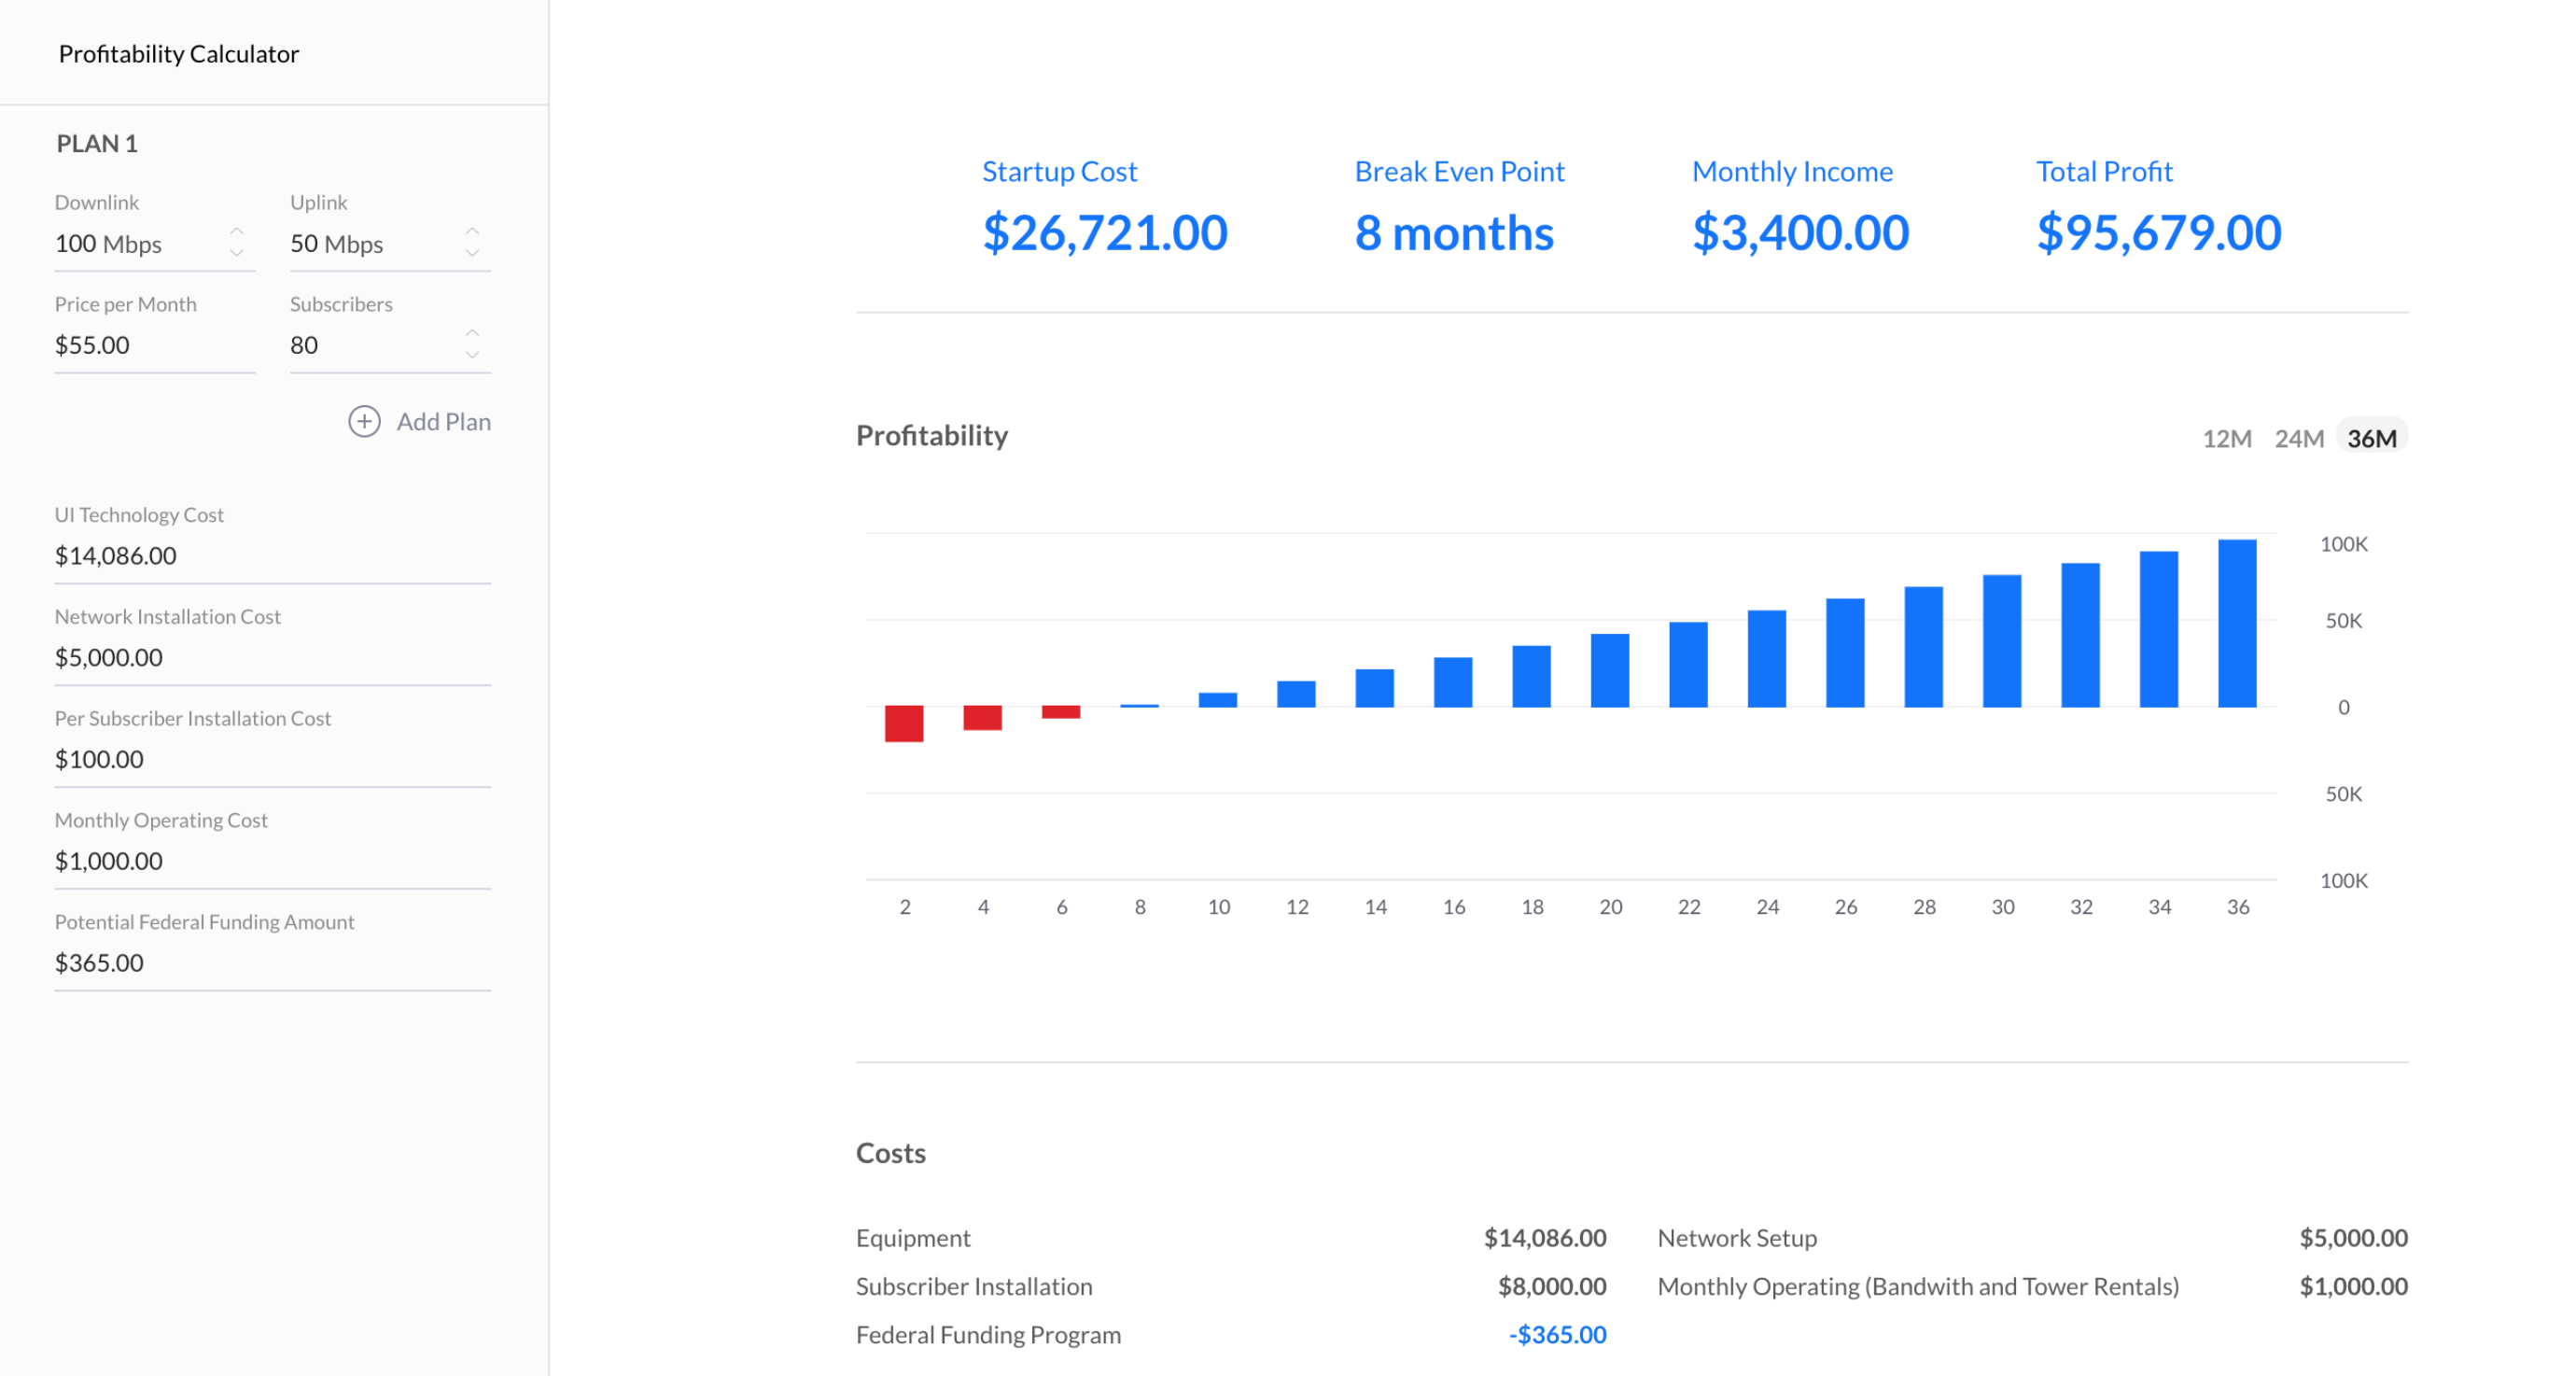Decrease Downlink speed with down arrow
Viewport: 2576px width, 1376px height.
pos(237,254)
